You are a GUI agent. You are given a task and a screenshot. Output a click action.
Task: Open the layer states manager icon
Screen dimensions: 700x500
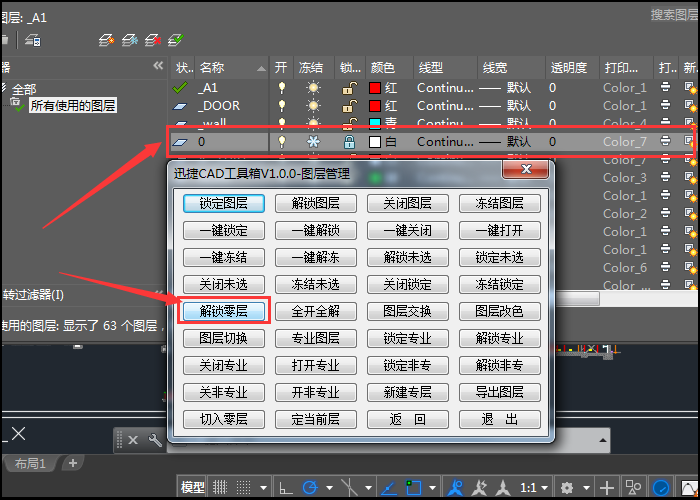point(33,41)
